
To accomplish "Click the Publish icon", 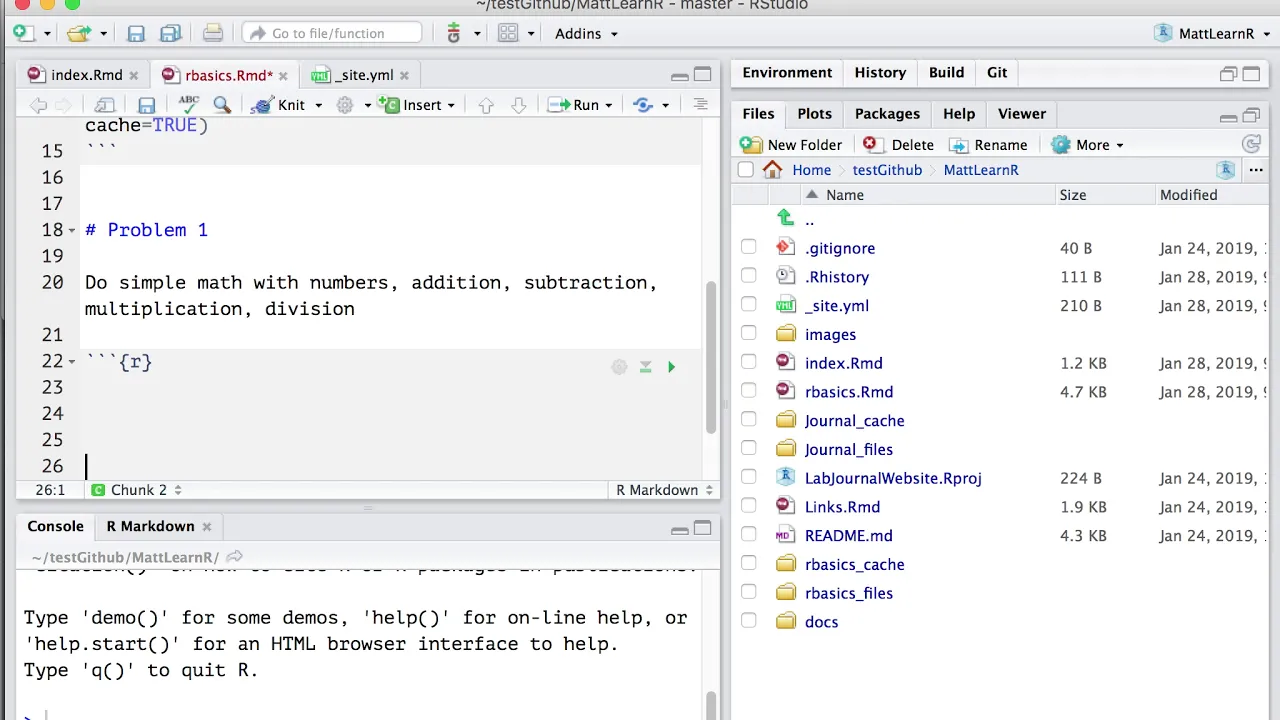I will pyautogui.click(x=643, y=105).
